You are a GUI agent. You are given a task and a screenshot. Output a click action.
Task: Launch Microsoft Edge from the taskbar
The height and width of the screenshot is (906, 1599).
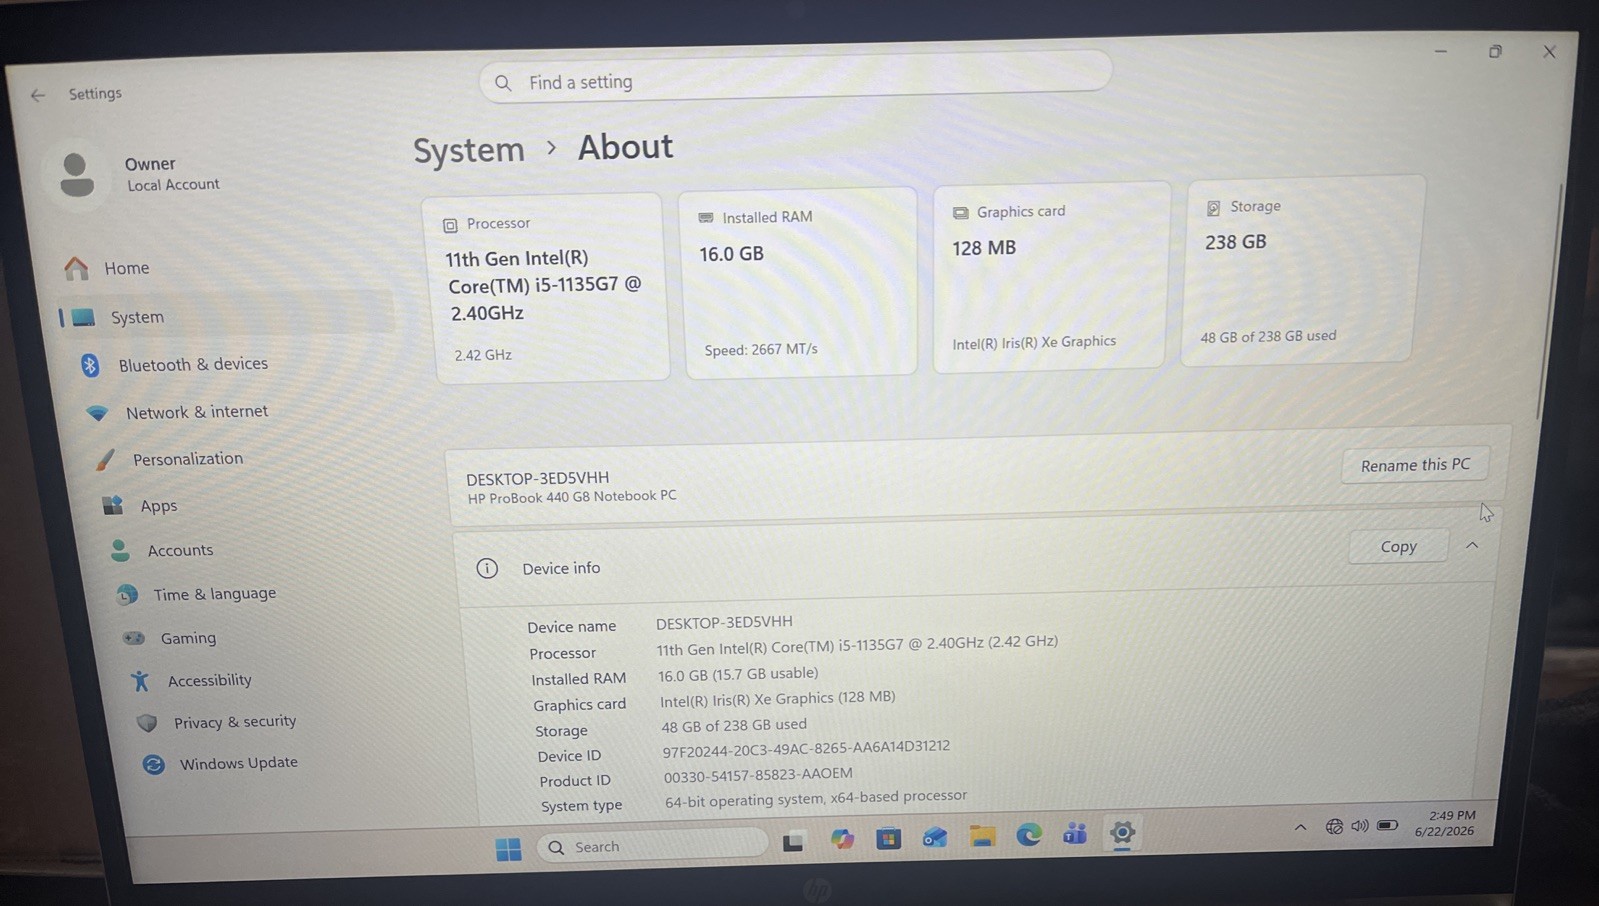point(1028,834)
